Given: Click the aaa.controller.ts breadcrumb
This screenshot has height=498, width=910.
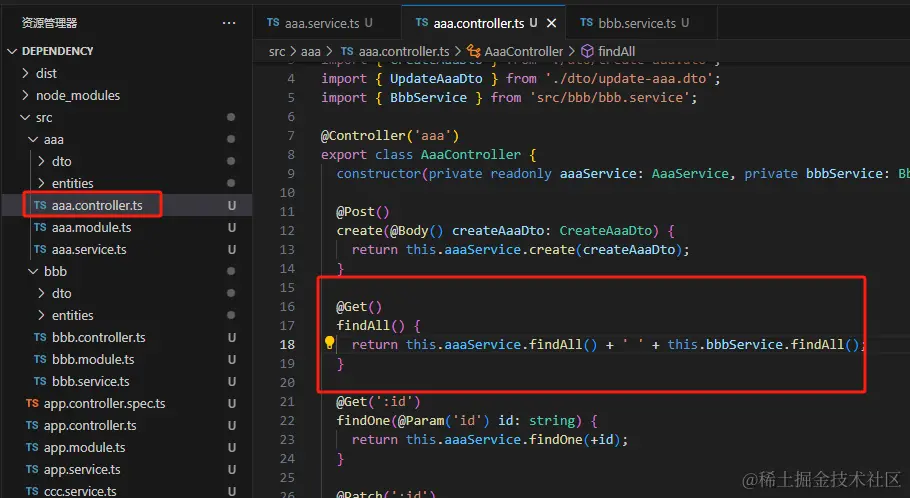Looking at the screenshot, I should coord(403,52).
